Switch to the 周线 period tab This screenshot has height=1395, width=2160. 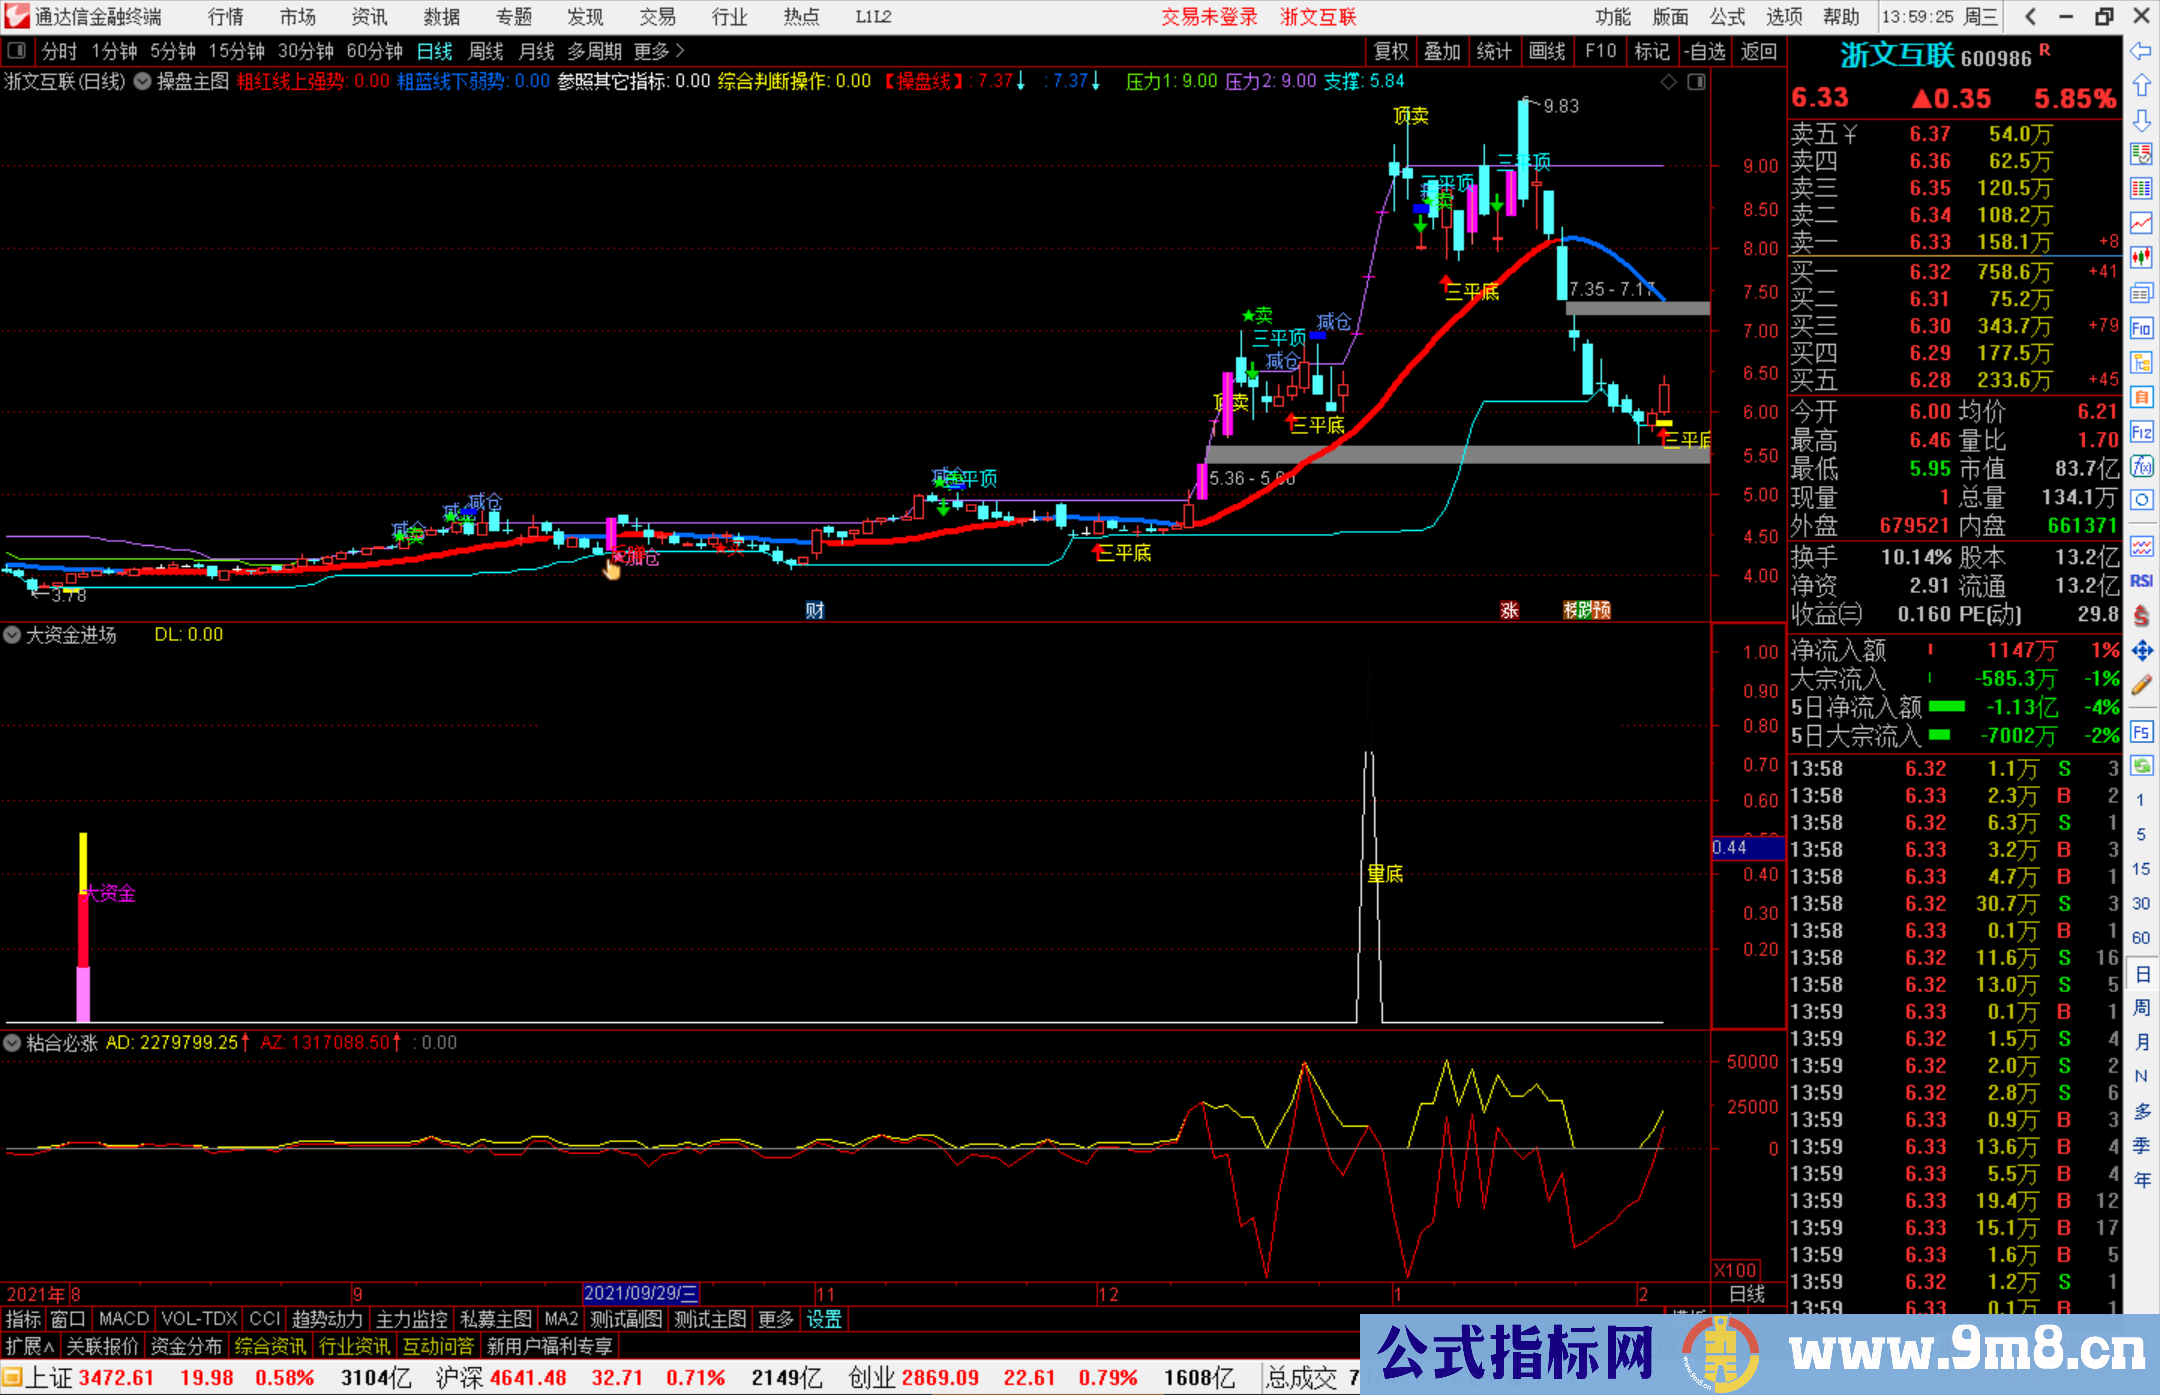[486, 51]
